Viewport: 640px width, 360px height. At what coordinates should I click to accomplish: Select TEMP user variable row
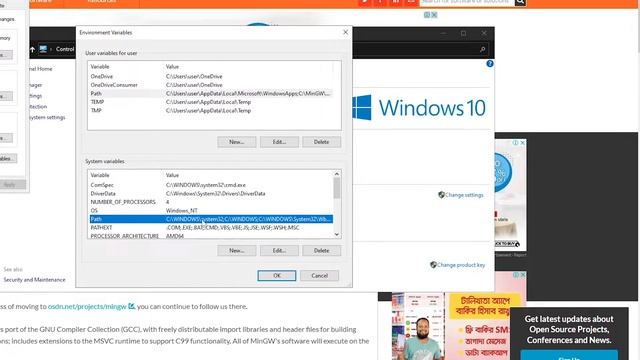click(x=211, y=102)
